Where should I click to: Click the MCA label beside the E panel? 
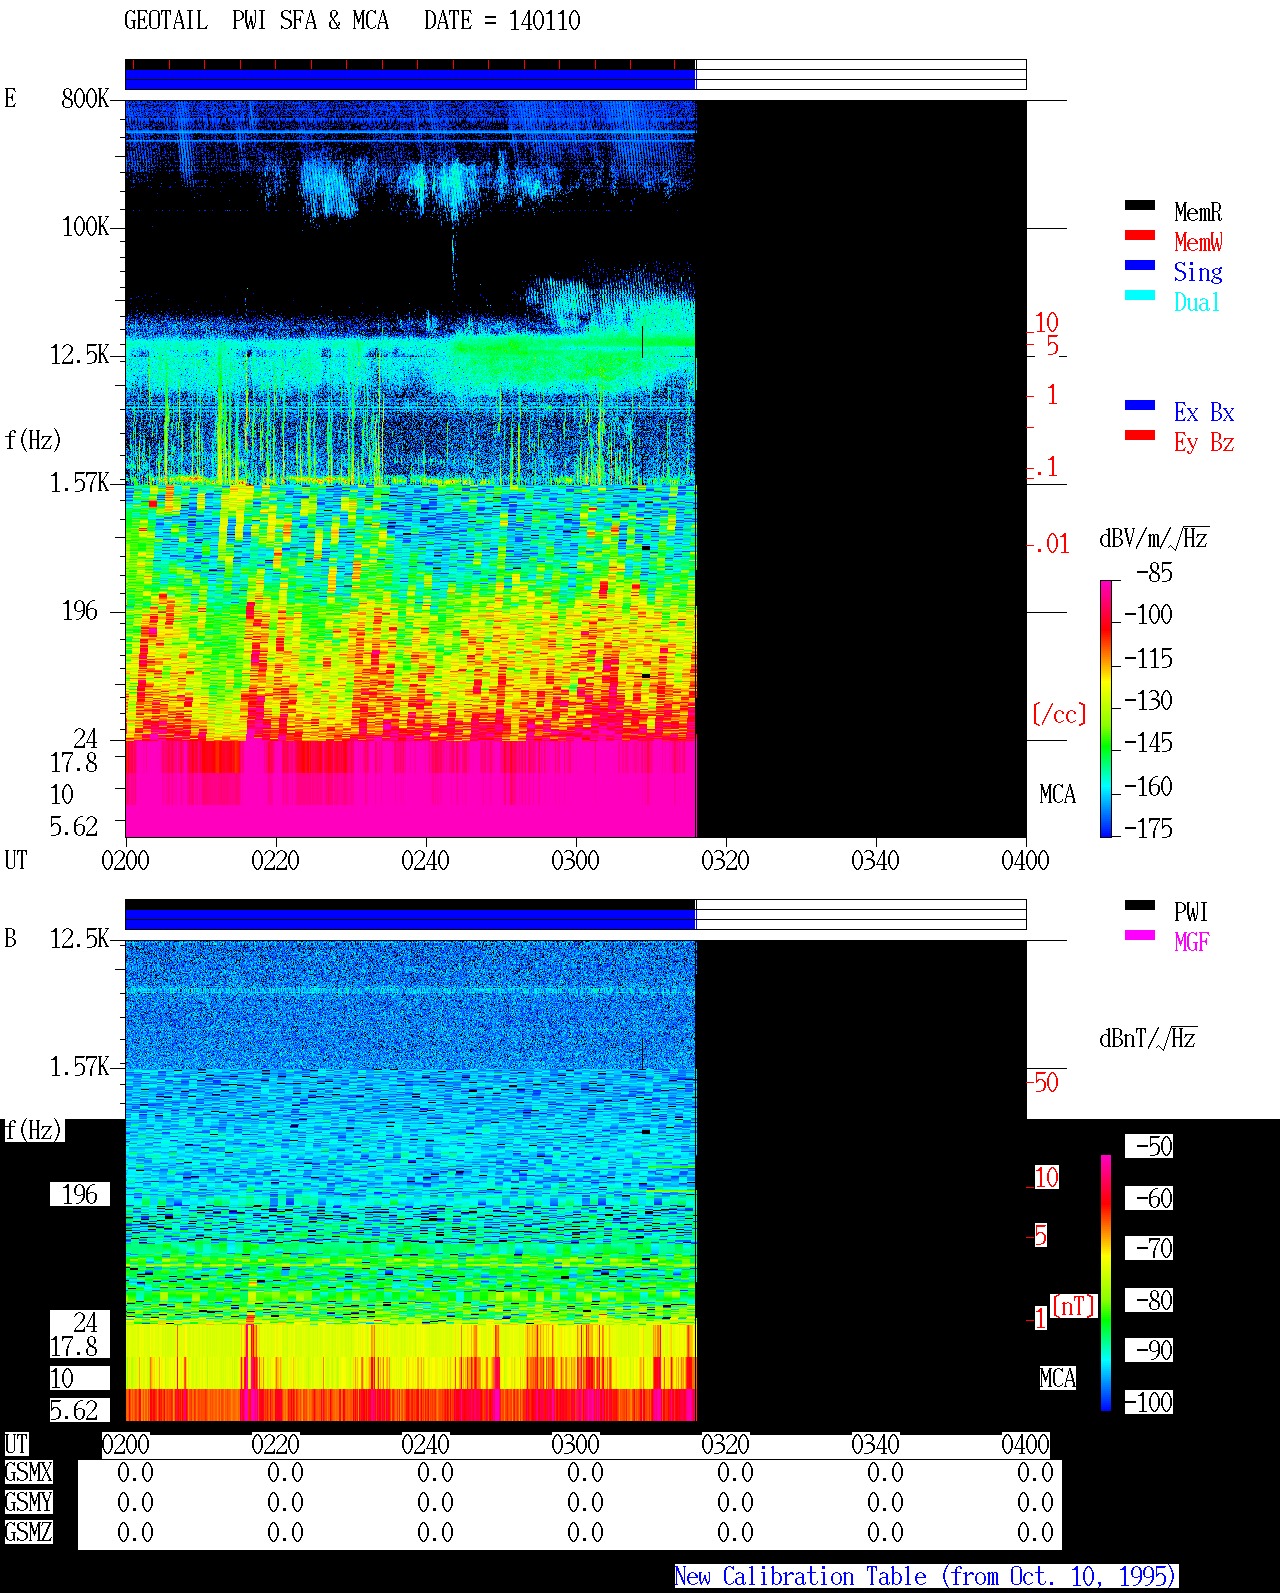pyautogui.click(x=1057, y=794)
